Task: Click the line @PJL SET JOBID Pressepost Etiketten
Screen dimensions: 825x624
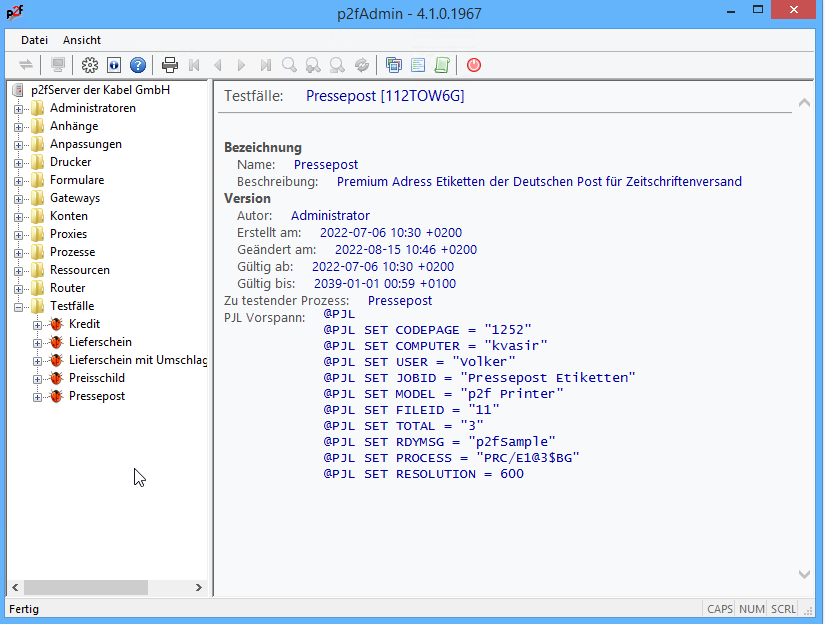Action: (479, 378)
